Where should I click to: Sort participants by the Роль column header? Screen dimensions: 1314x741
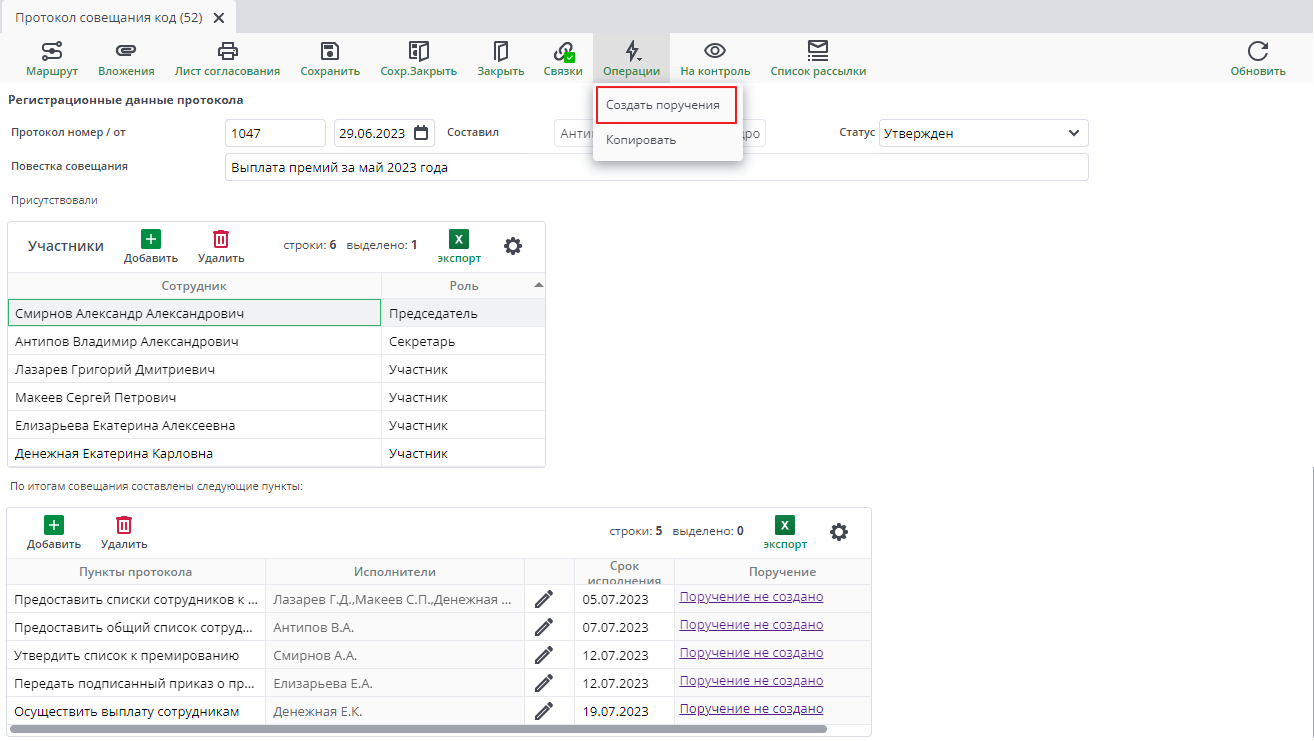pyautogui.click(x=463, y=286)
